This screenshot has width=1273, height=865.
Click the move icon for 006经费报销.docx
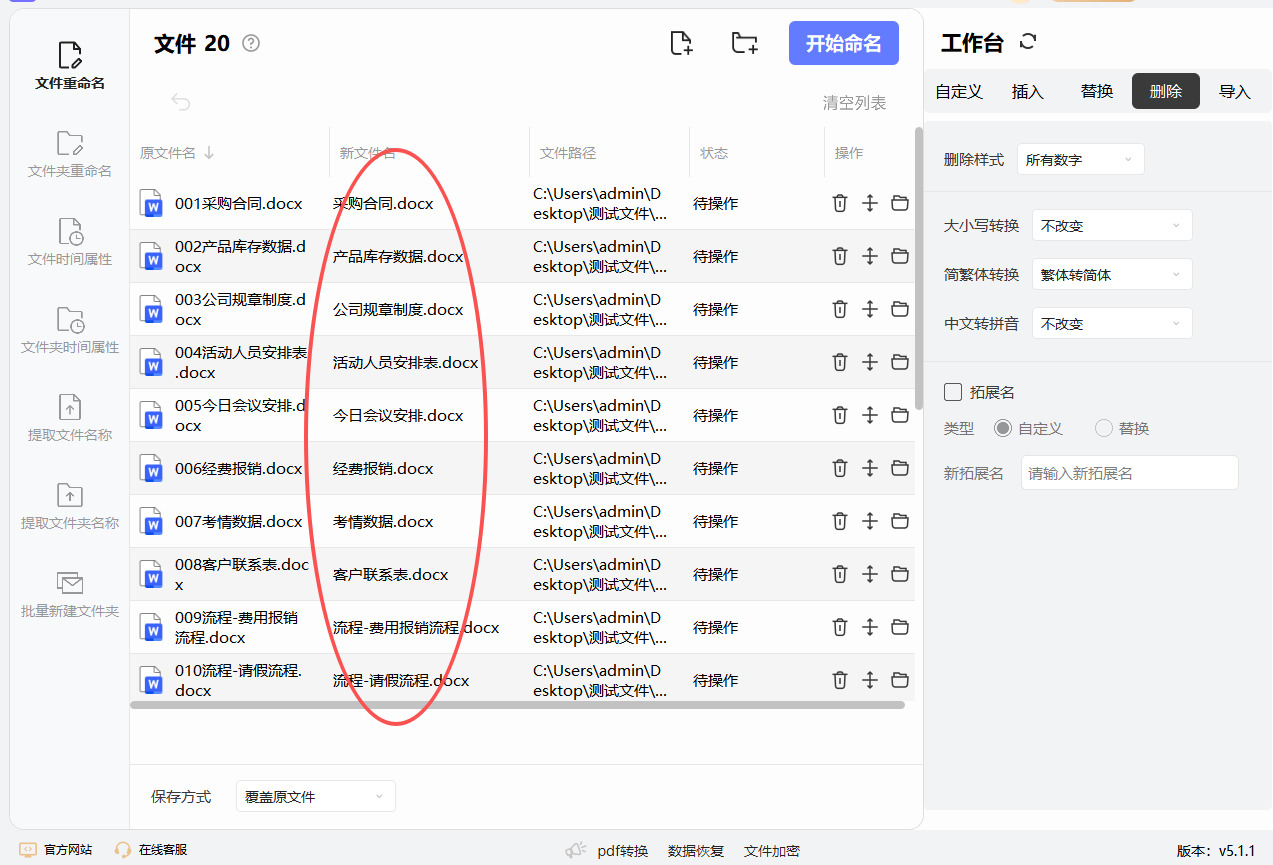(870, 468)
